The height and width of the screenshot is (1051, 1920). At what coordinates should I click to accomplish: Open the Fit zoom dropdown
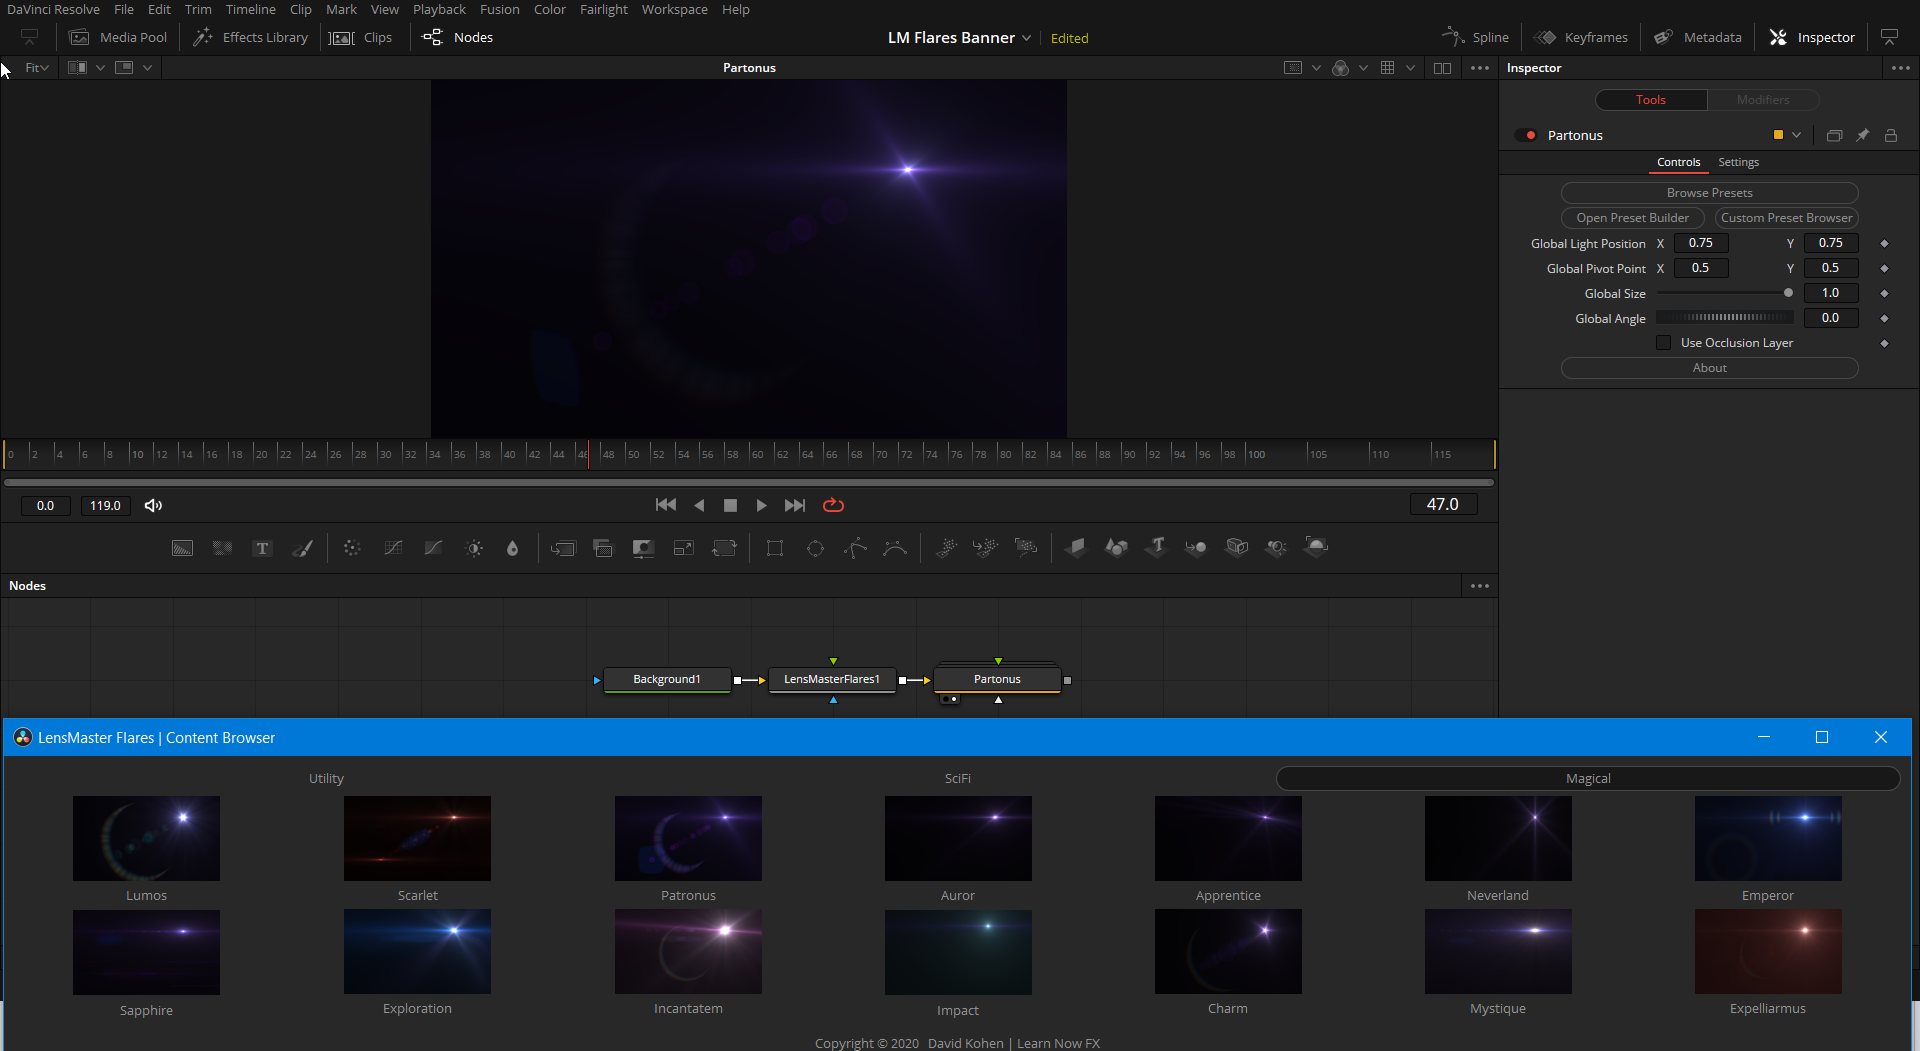[37, 68]
